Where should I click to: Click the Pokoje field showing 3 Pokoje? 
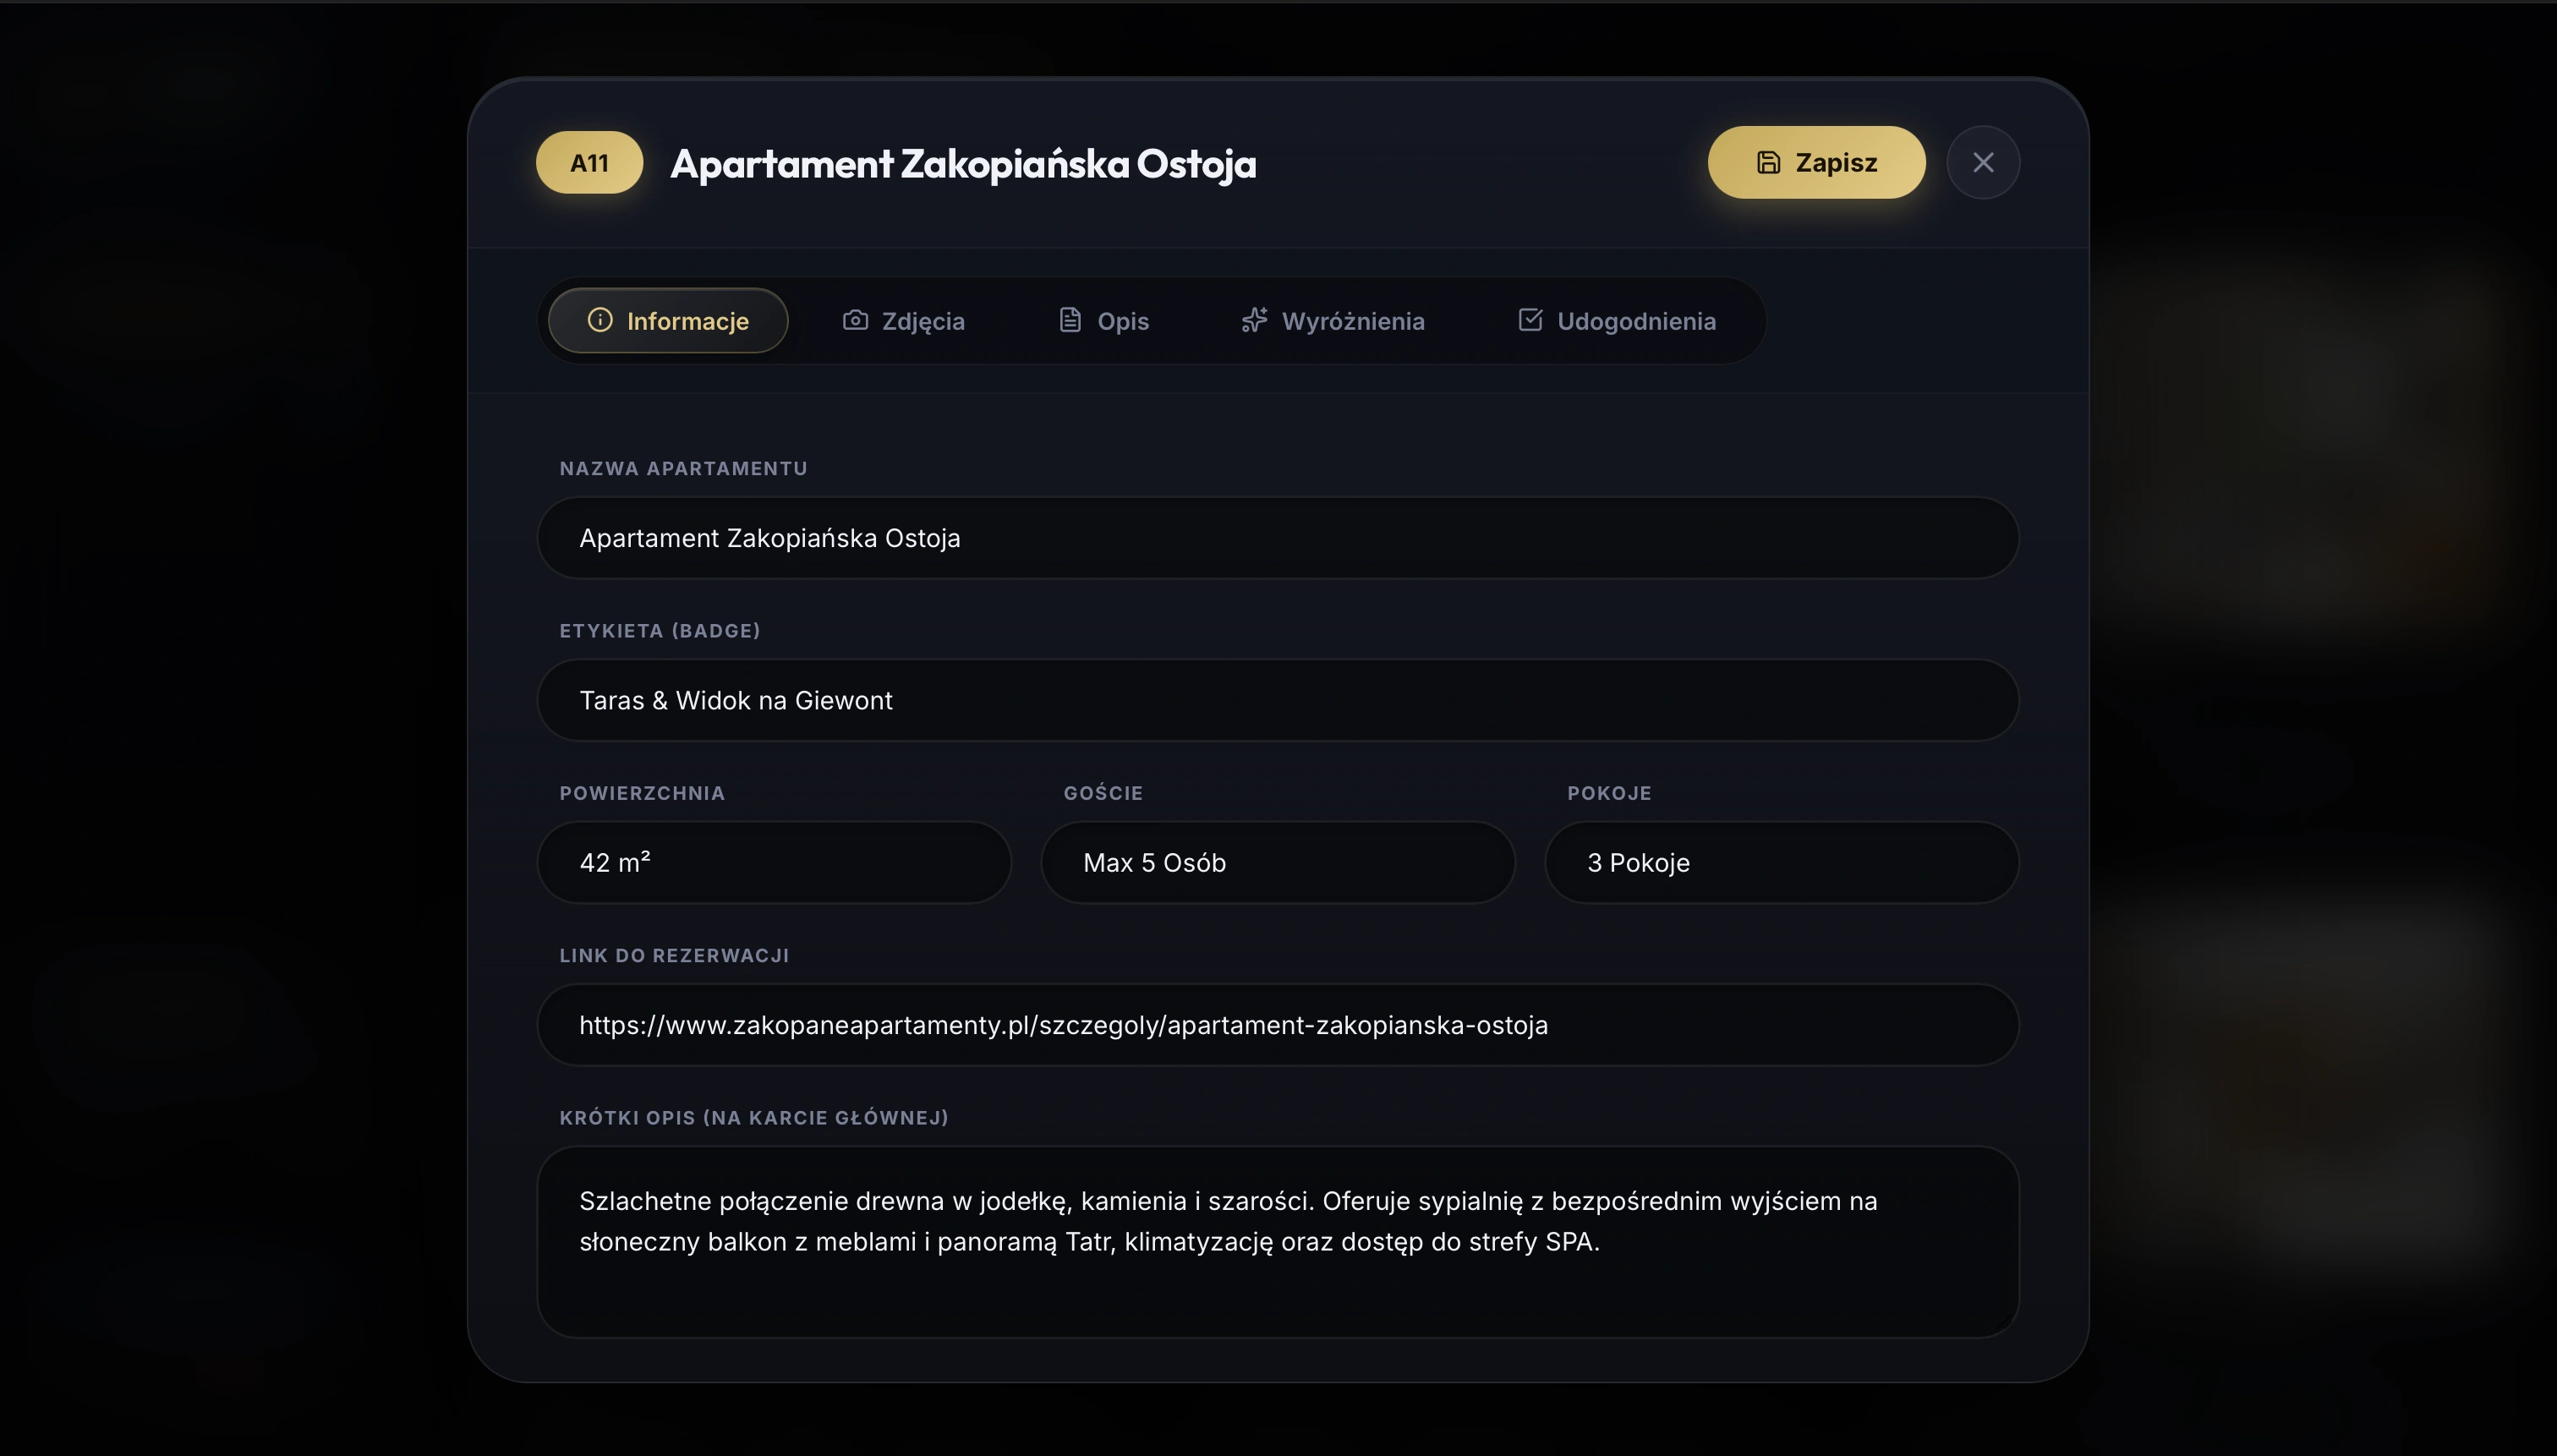click(x=1782, y=863)
